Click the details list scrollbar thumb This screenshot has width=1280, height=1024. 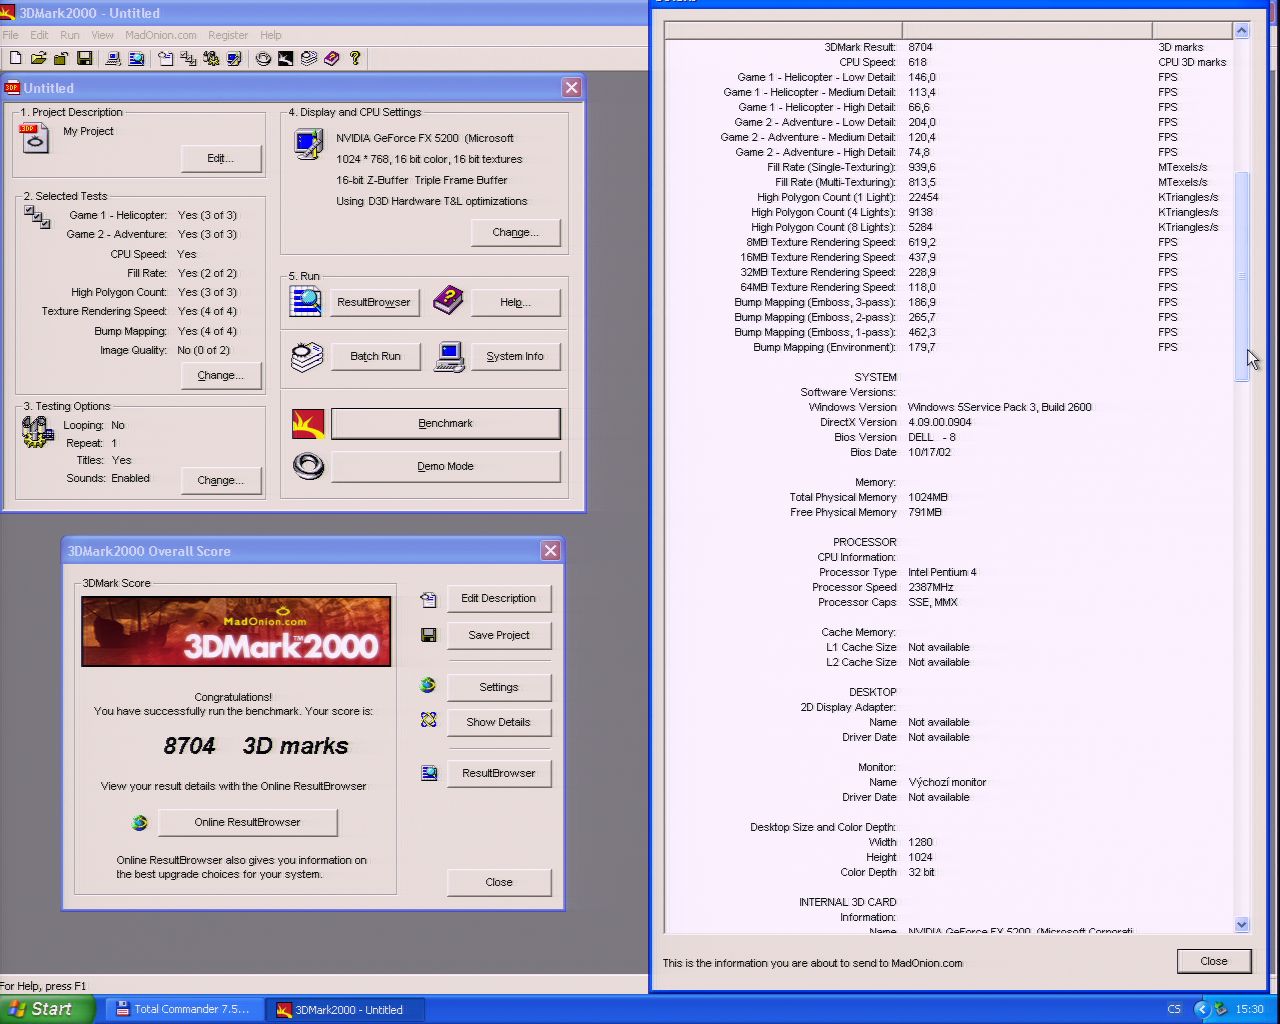tap(1242, 277)
